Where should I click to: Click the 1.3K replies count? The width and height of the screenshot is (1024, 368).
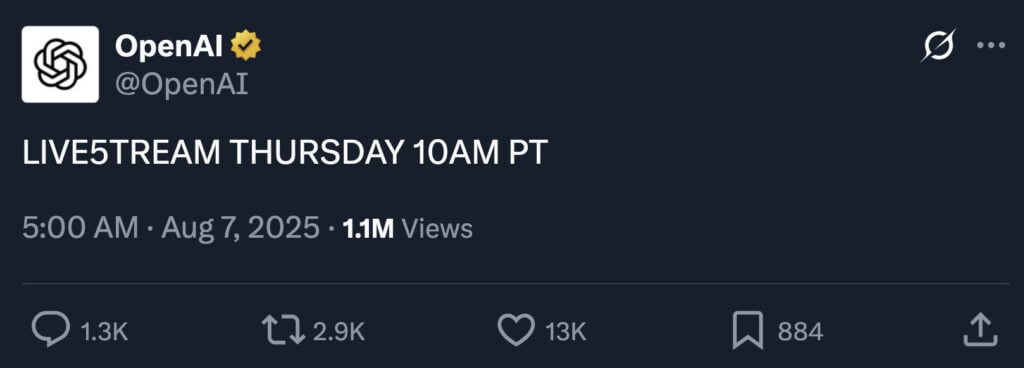(x=104, y=332)
